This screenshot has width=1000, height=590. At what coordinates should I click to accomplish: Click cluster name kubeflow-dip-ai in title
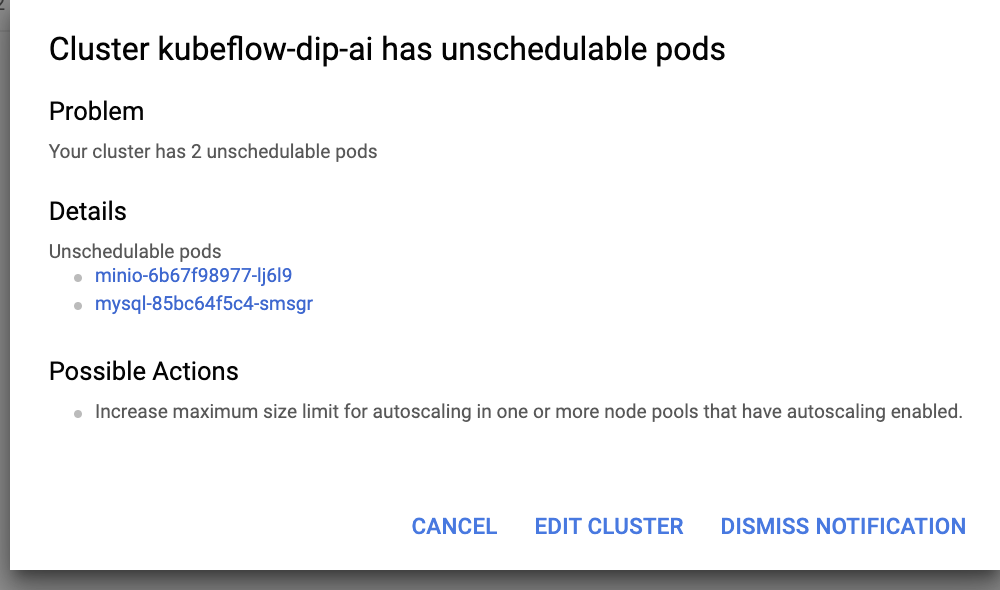point(281,49)
